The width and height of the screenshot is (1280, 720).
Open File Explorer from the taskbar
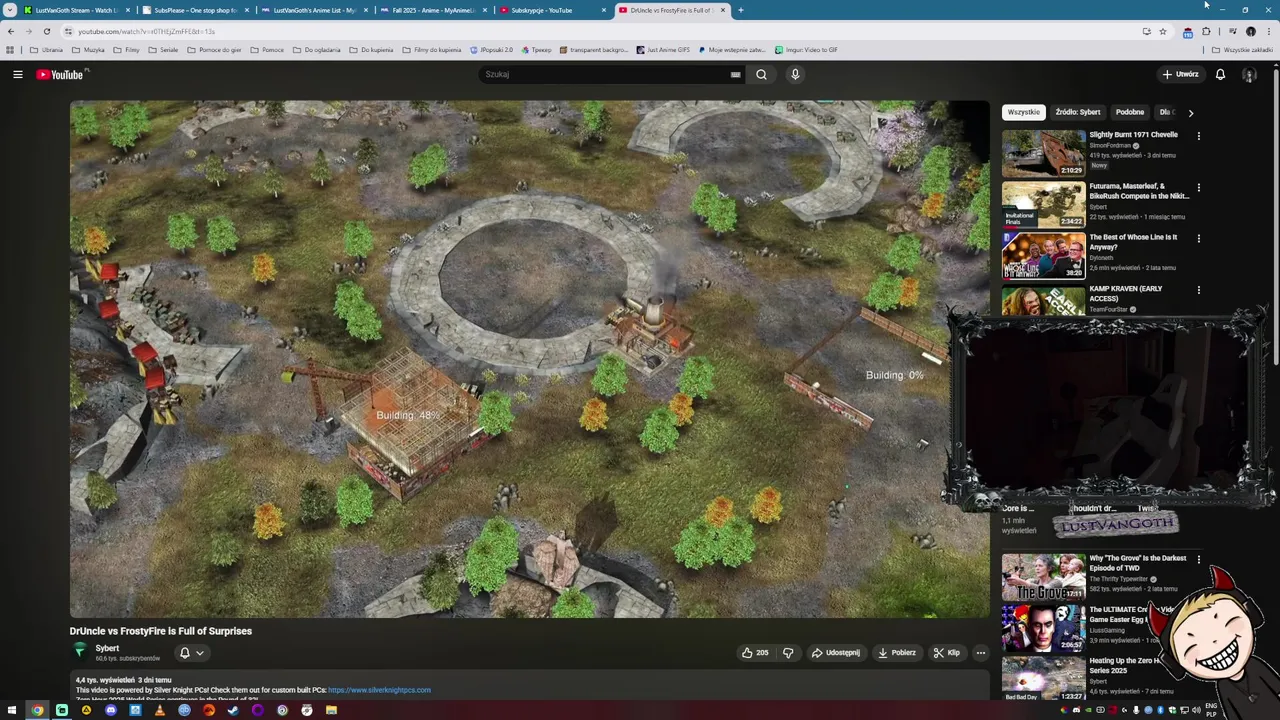click(331, 710)
